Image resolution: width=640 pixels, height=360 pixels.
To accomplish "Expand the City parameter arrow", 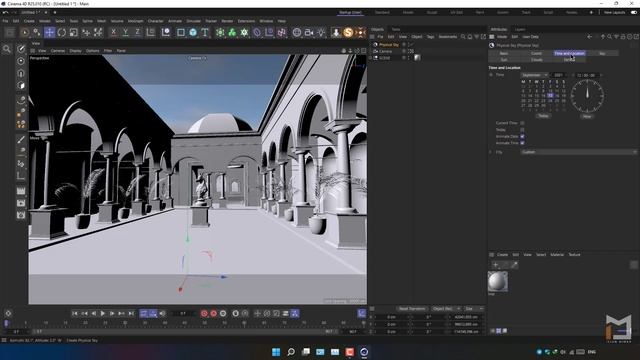I will (x=491, y=152).
